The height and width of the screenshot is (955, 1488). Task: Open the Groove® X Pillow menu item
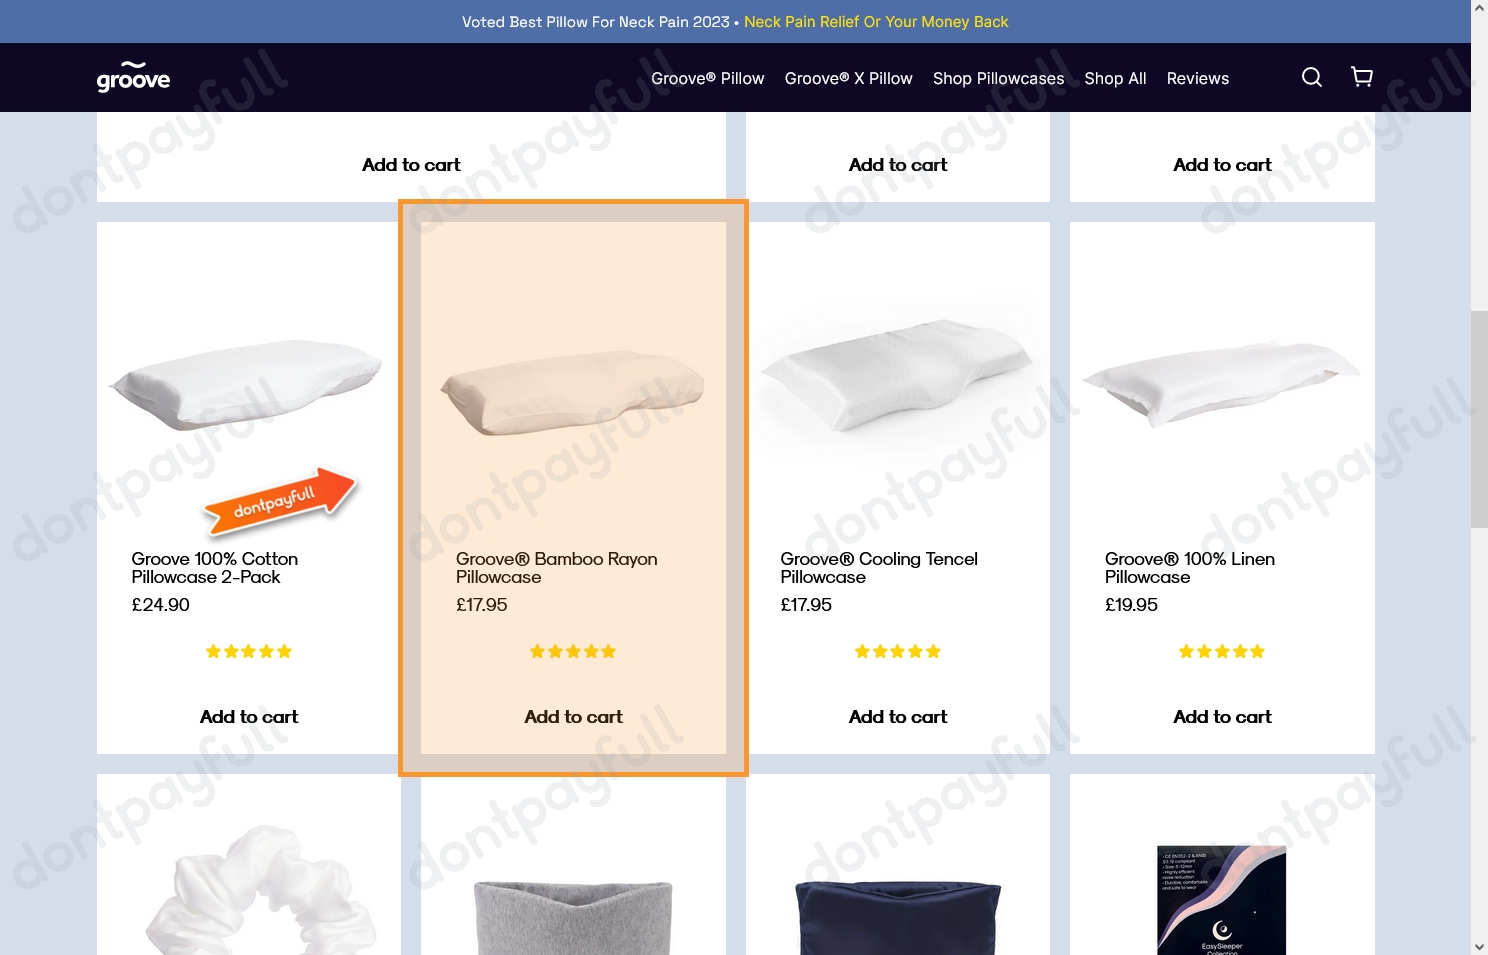849,78
